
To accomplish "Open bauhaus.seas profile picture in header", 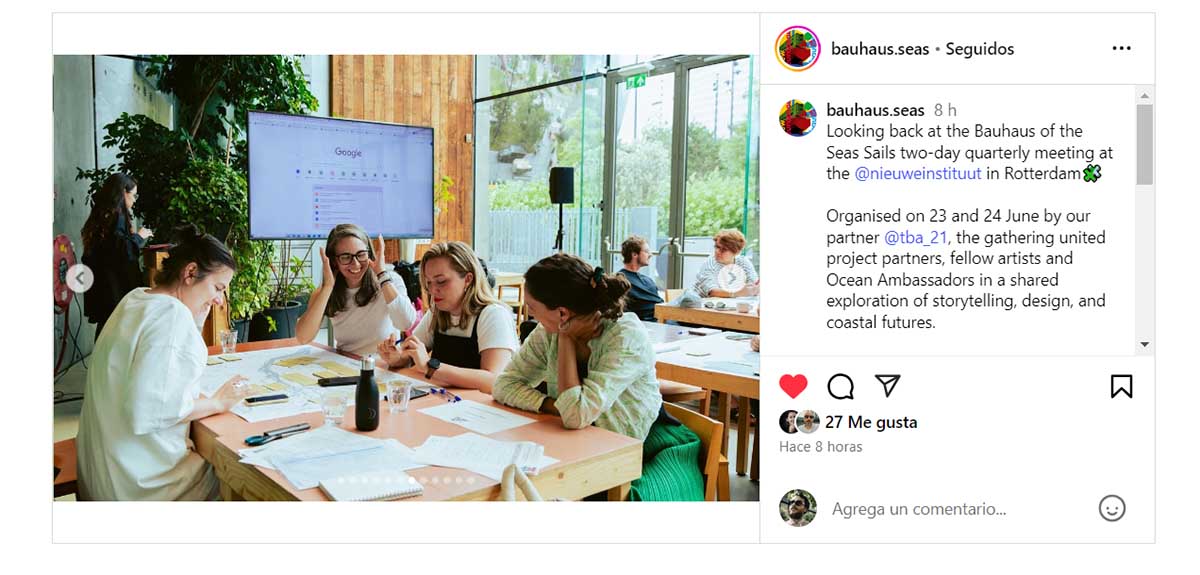I will click(x=797, y=49).
